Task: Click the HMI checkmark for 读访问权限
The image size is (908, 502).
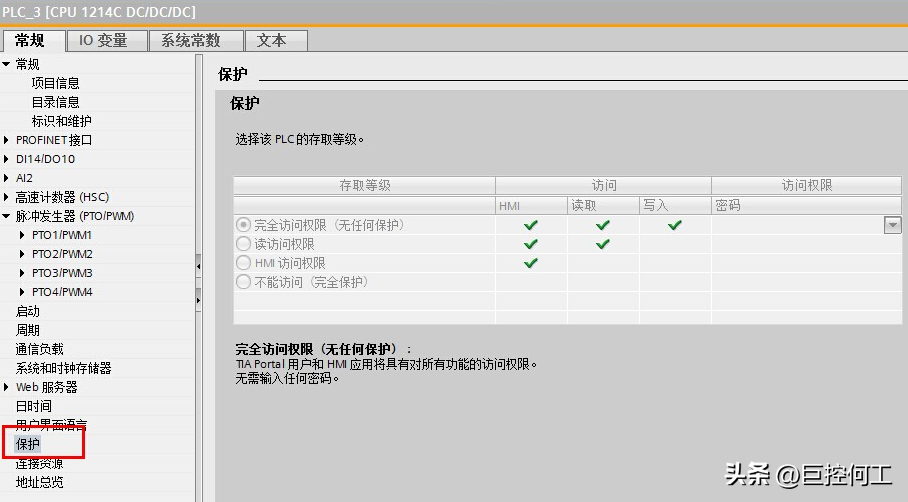Action: tap(531, 244)
